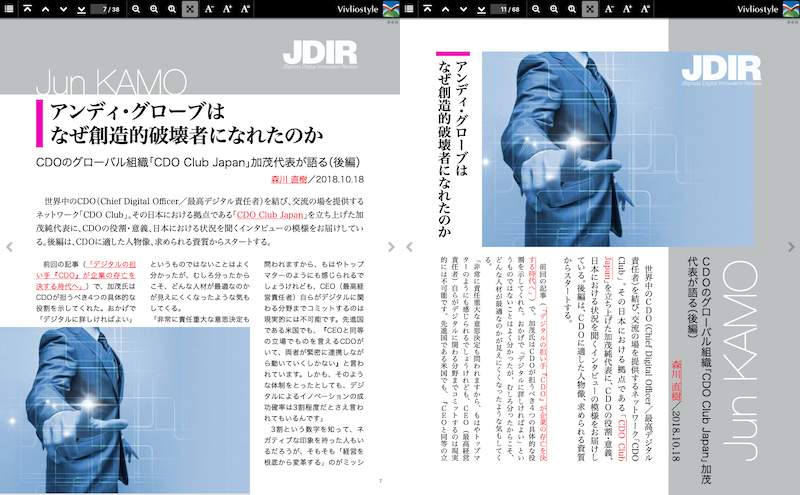Zoom in on the right viewer
The width and height of the screenshot is (800, 495).
point(554,9)
